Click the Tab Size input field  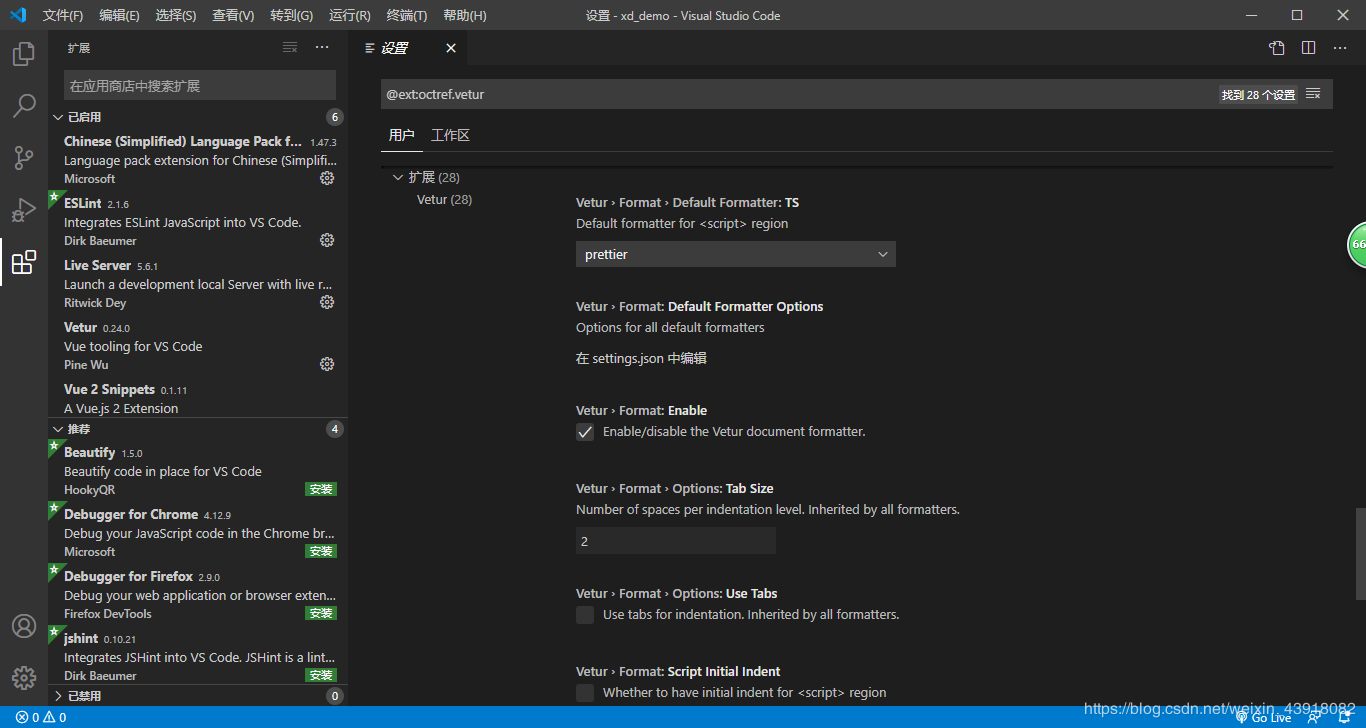tap(676, 541)
